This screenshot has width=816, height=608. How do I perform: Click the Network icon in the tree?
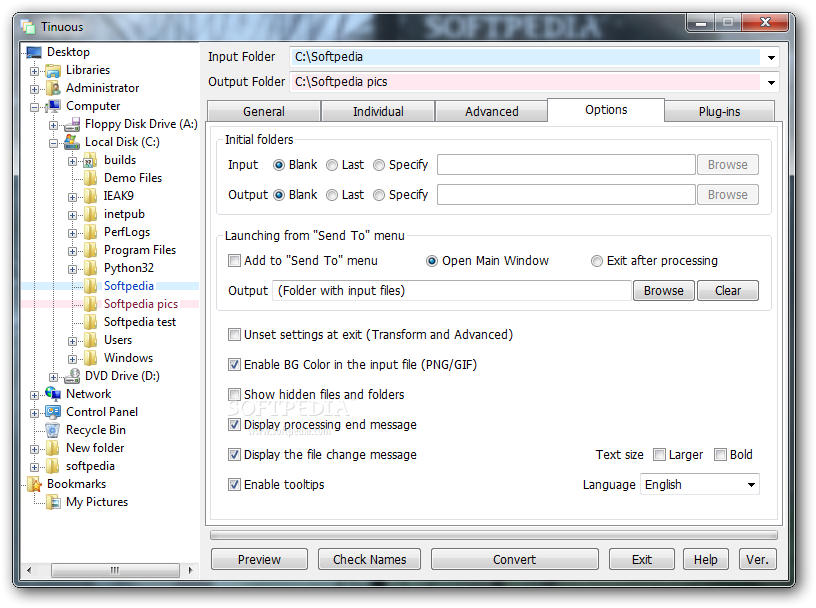53,394
